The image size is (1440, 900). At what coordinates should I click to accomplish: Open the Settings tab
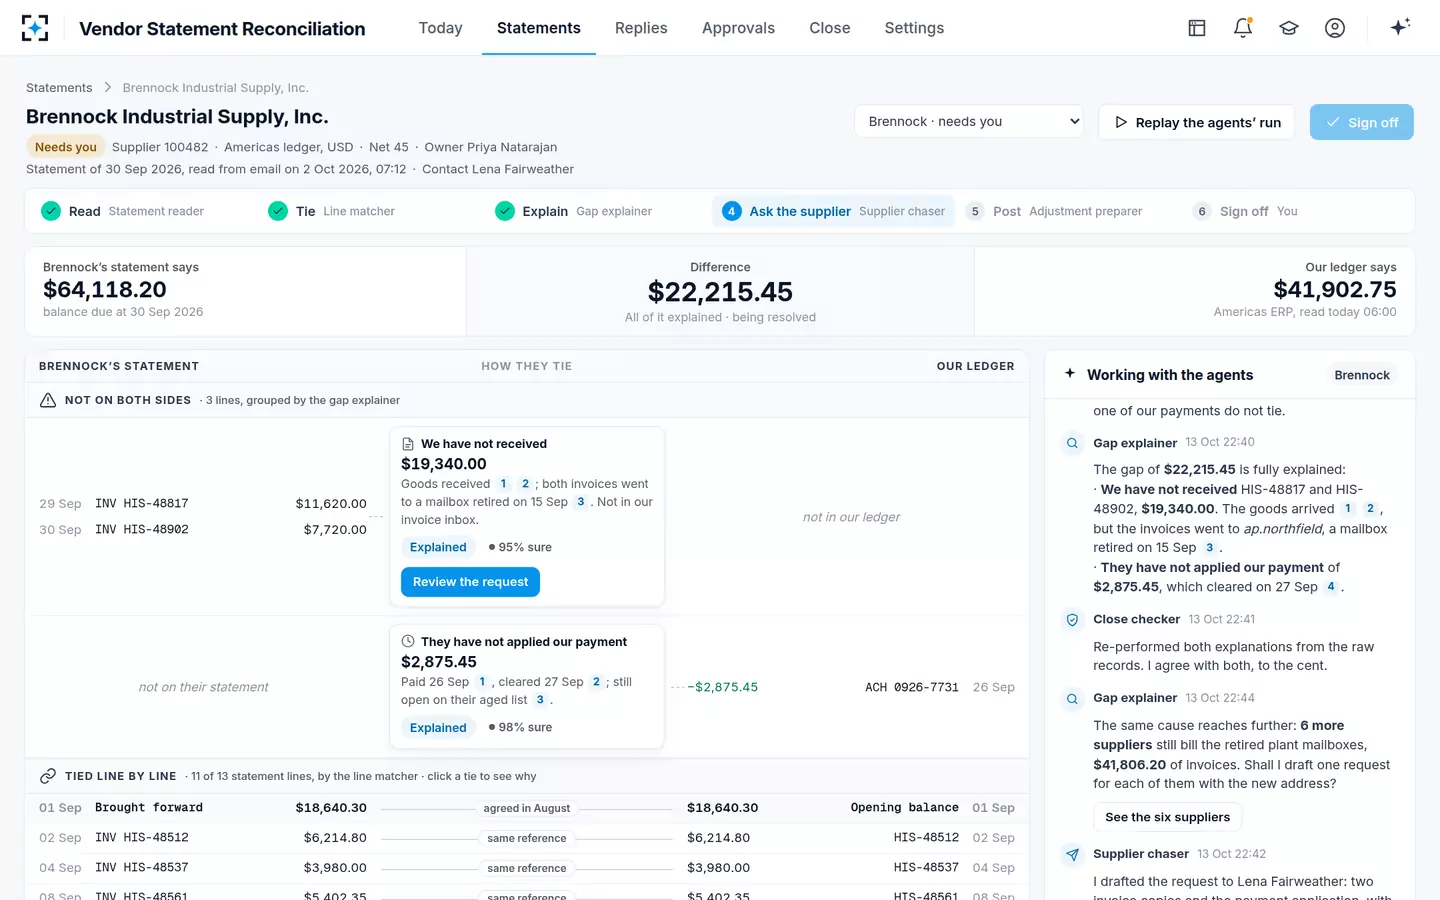(914, 28)
